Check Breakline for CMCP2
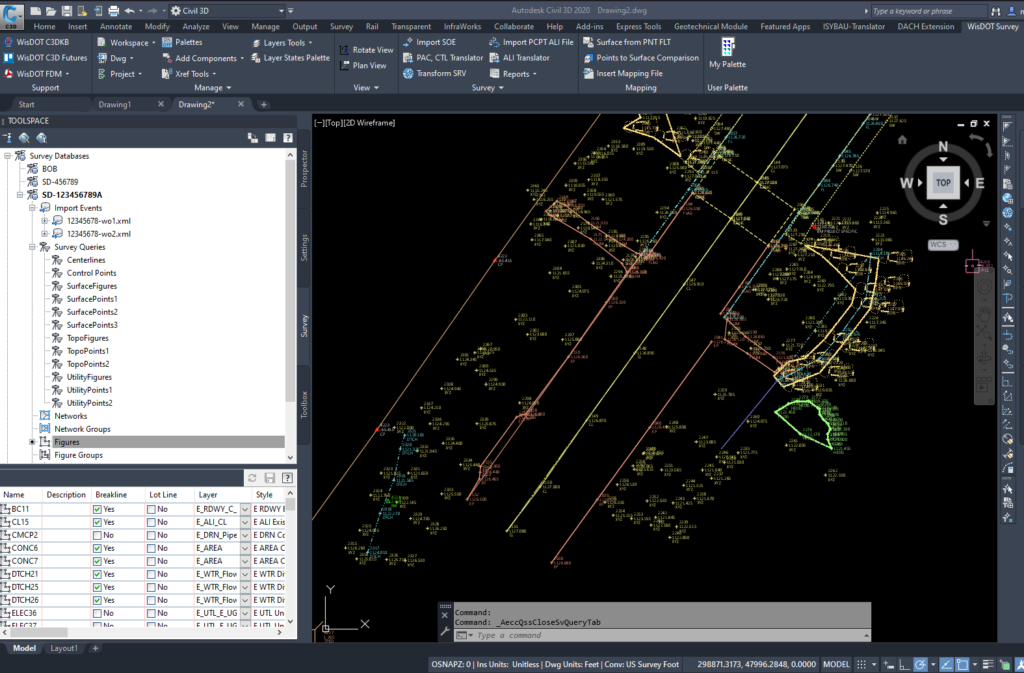Screen dimensions: 1024x673 coord(97,535)
